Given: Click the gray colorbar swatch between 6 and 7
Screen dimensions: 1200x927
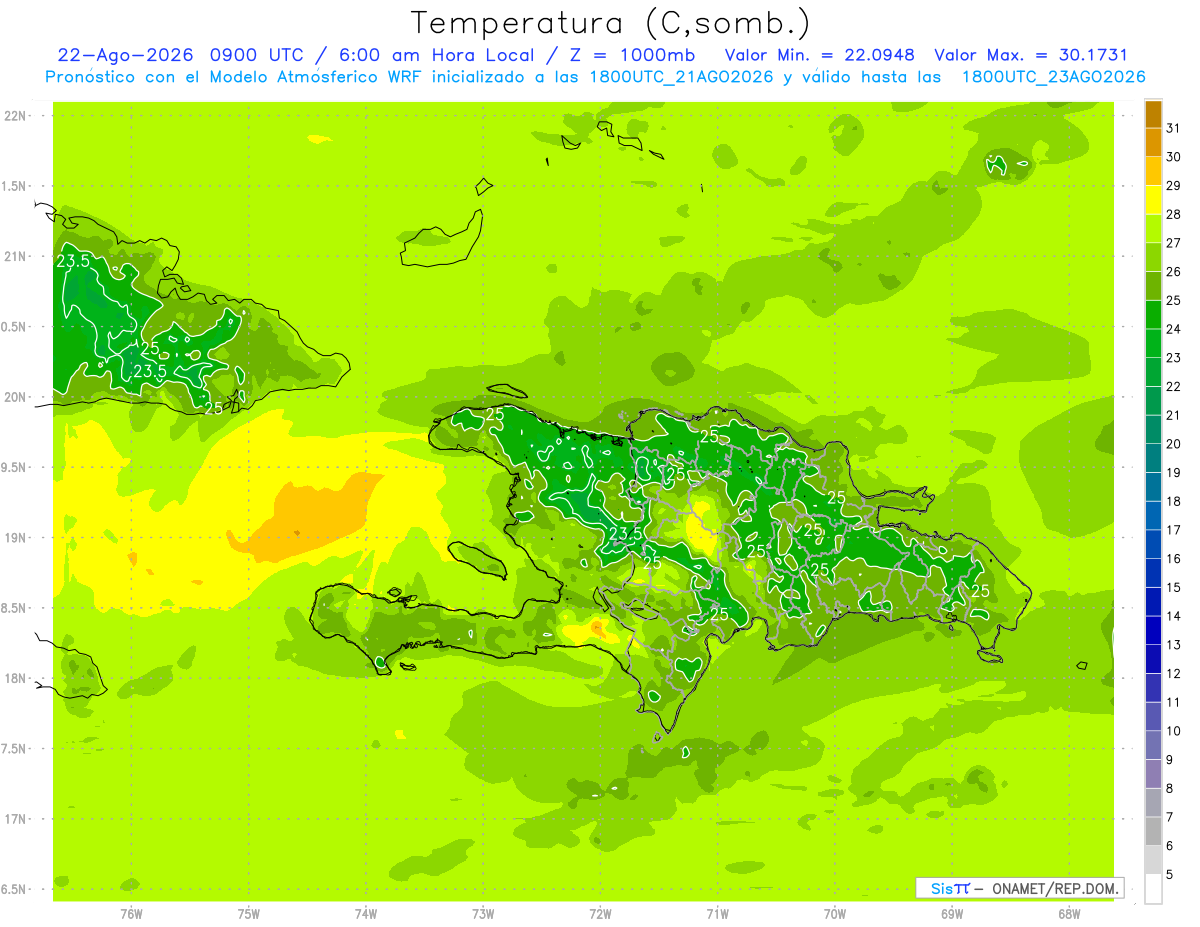Looking at the screenshot, I should click(x=1153, y=832).
